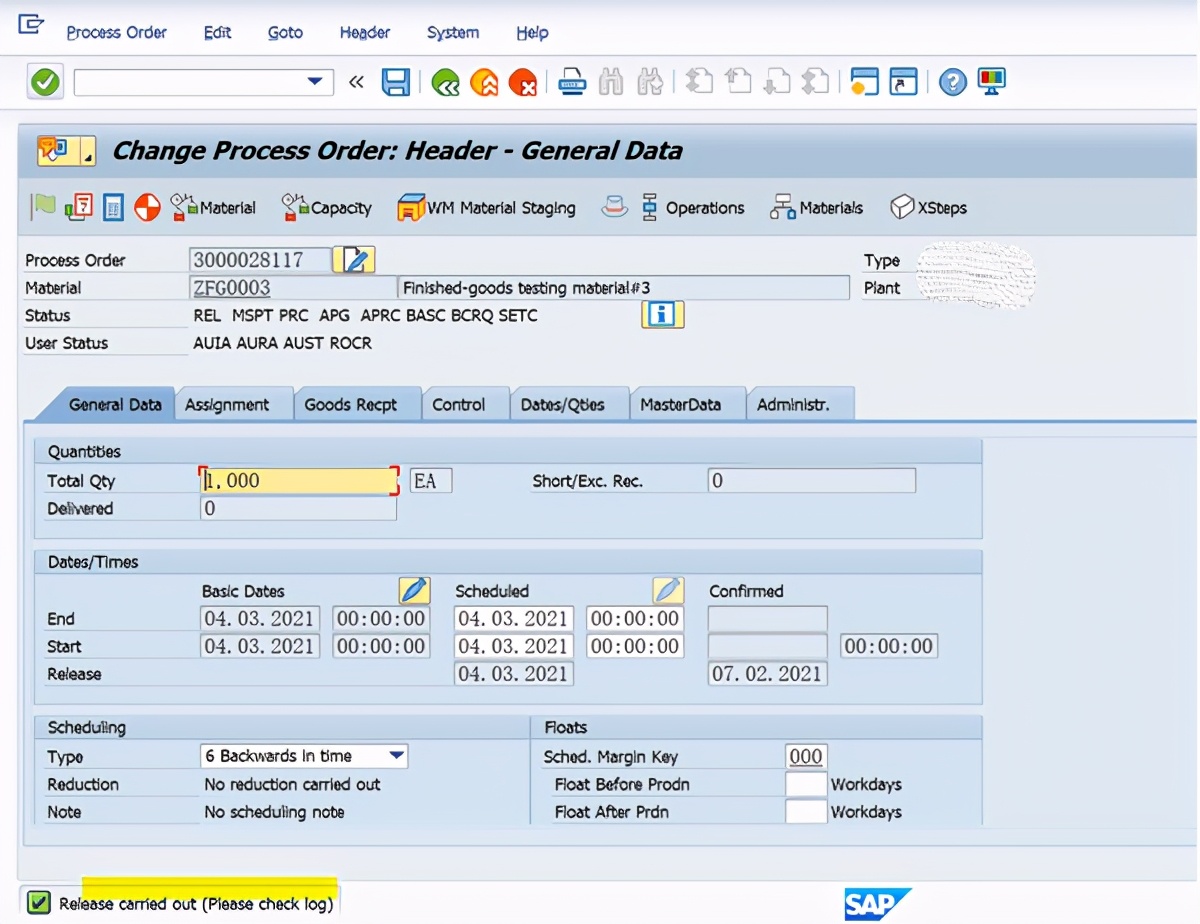Confirm entry with the green checkmark button
The image size is (1200, 924).
(x=44, y=82)
